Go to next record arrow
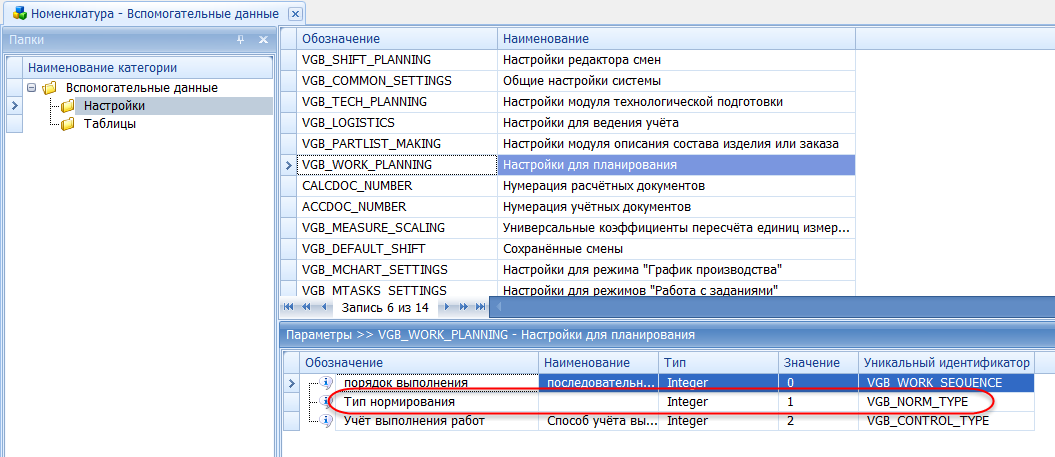 click(x=447, y=307)
